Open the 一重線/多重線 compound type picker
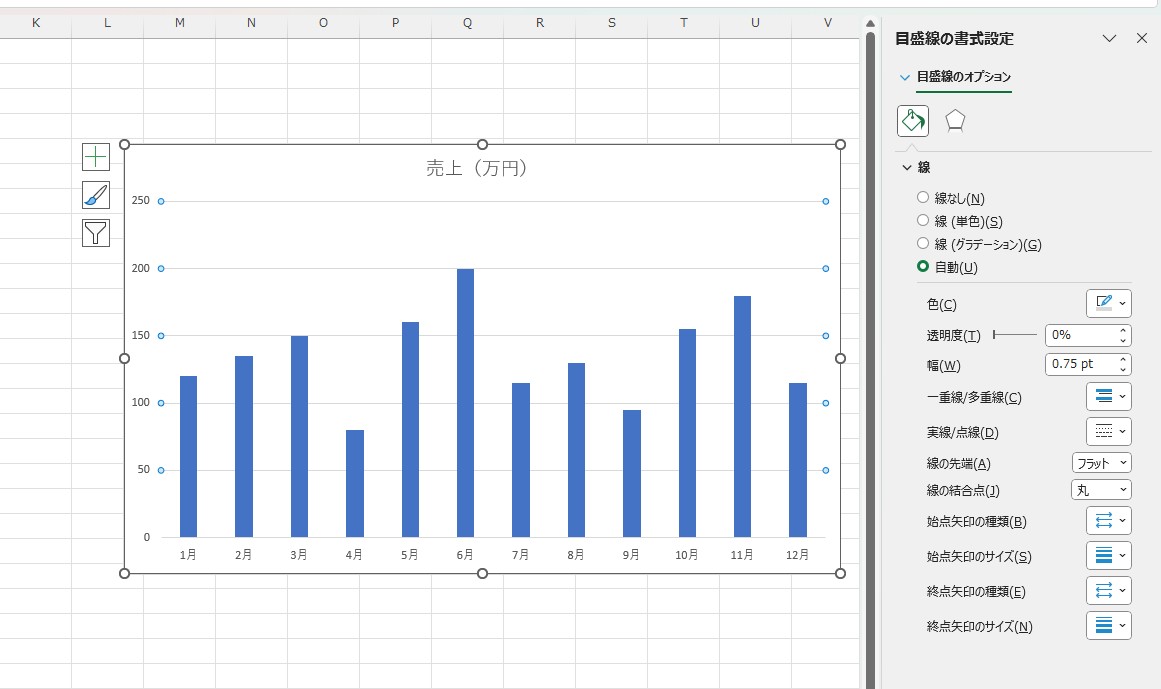This screenshot has width=1161, height=689. click(x=1108, y=397)
